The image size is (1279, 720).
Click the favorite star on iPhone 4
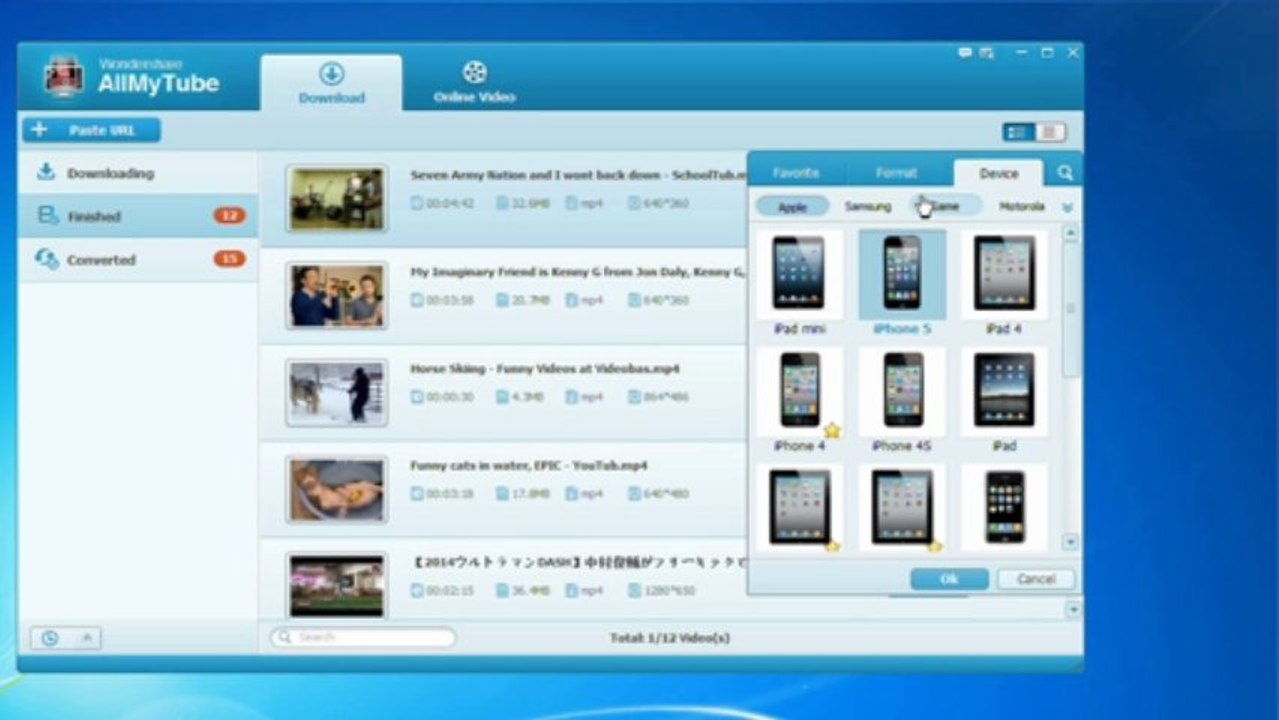coord(832,430)
